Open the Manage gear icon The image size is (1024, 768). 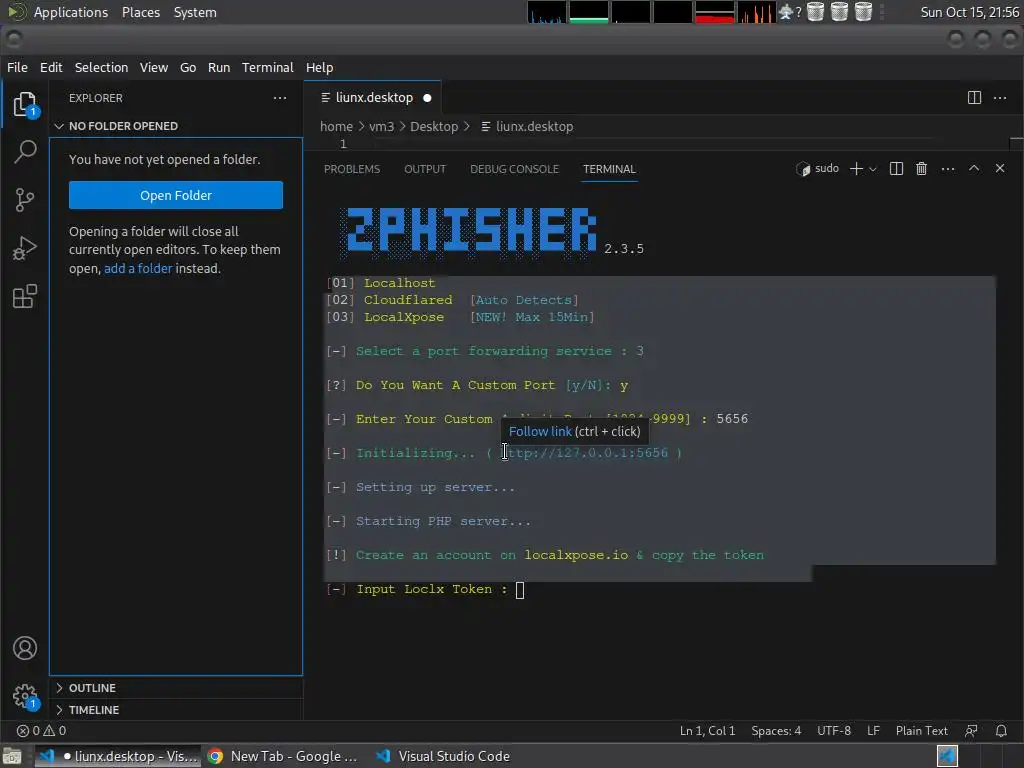coord(25,696)
